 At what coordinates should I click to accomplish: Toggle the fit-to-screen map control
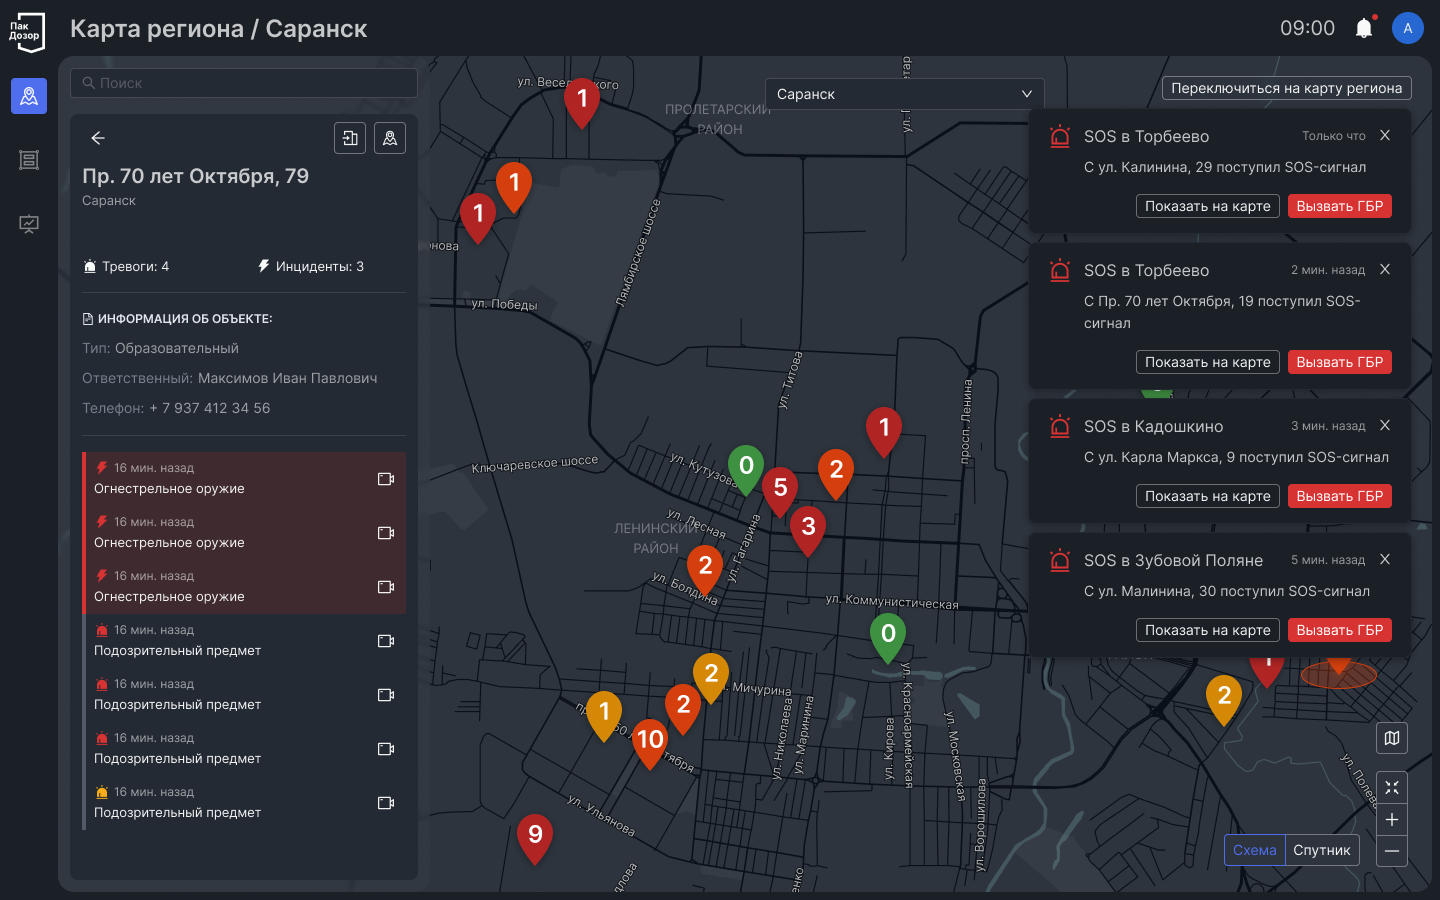tap(1392, 788)
